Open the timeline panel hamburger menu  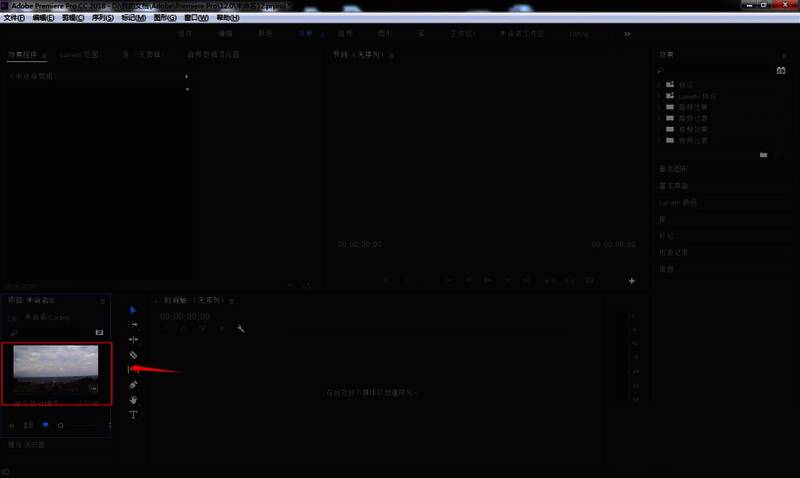(x=231, y=301)
